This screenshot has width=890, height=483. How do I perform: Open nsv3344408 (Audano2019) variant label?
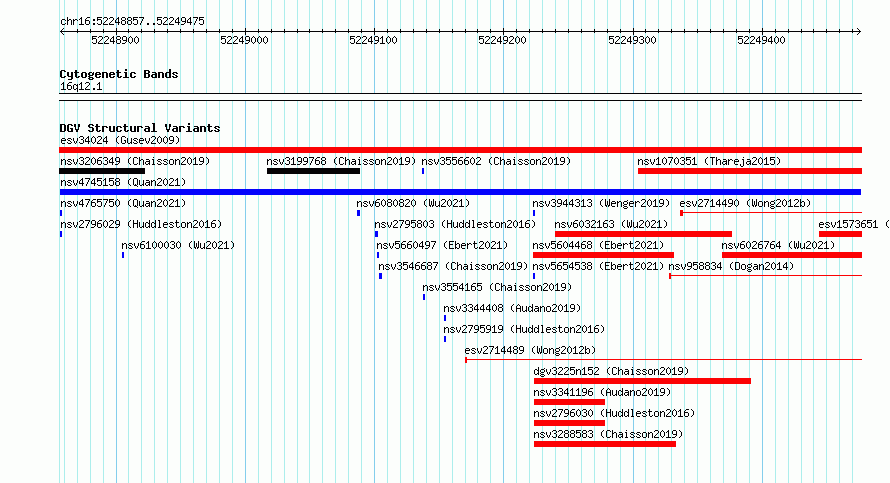(x=512, y=308)
